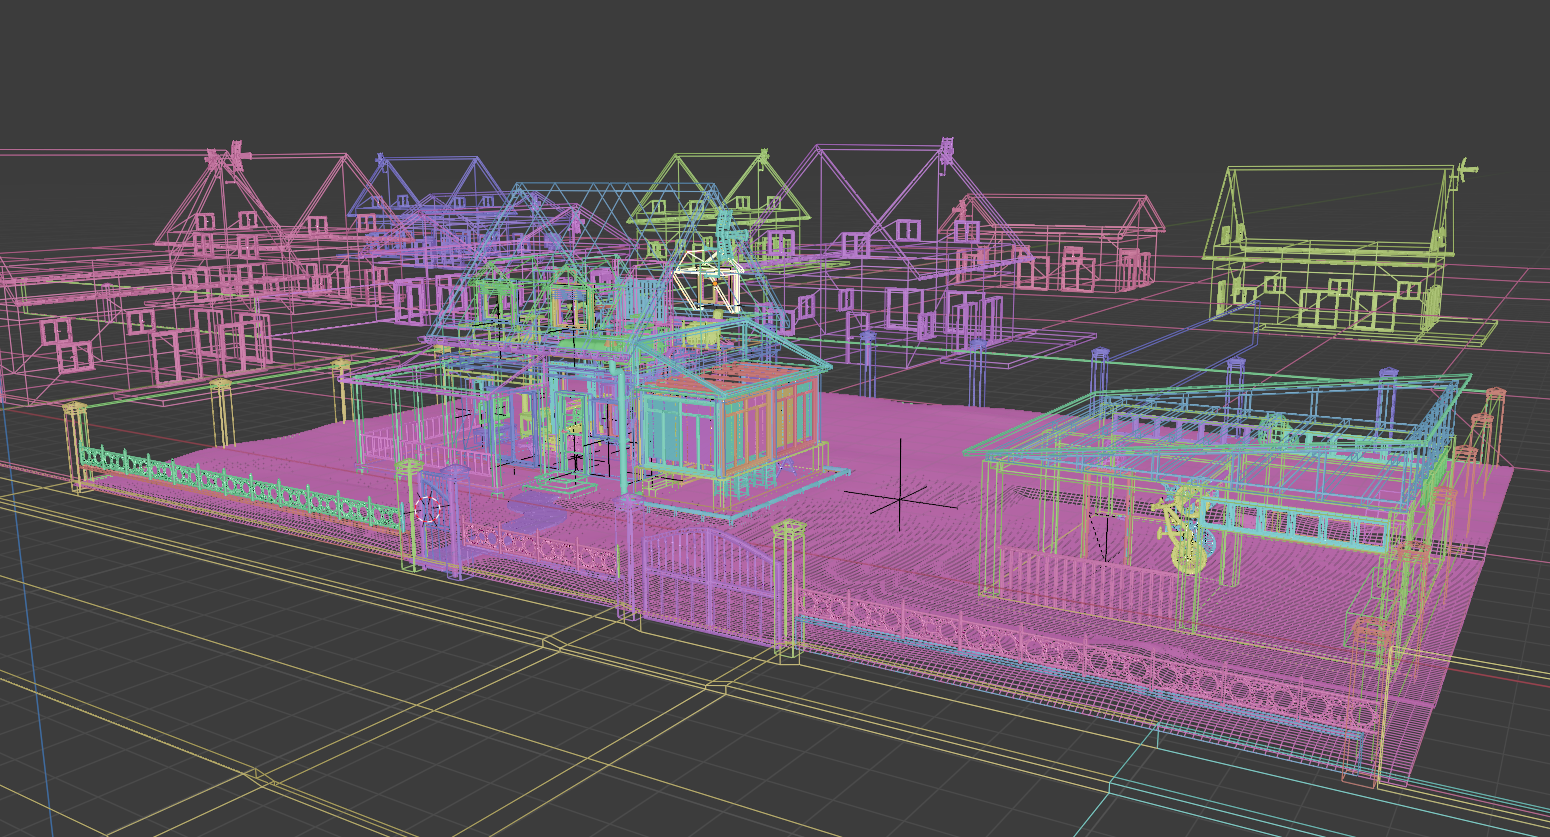The image size is (1550, 837).
Task: Click the black empty crosshair on the lawn
Action: pyautogui.click(x=899, y=494)
